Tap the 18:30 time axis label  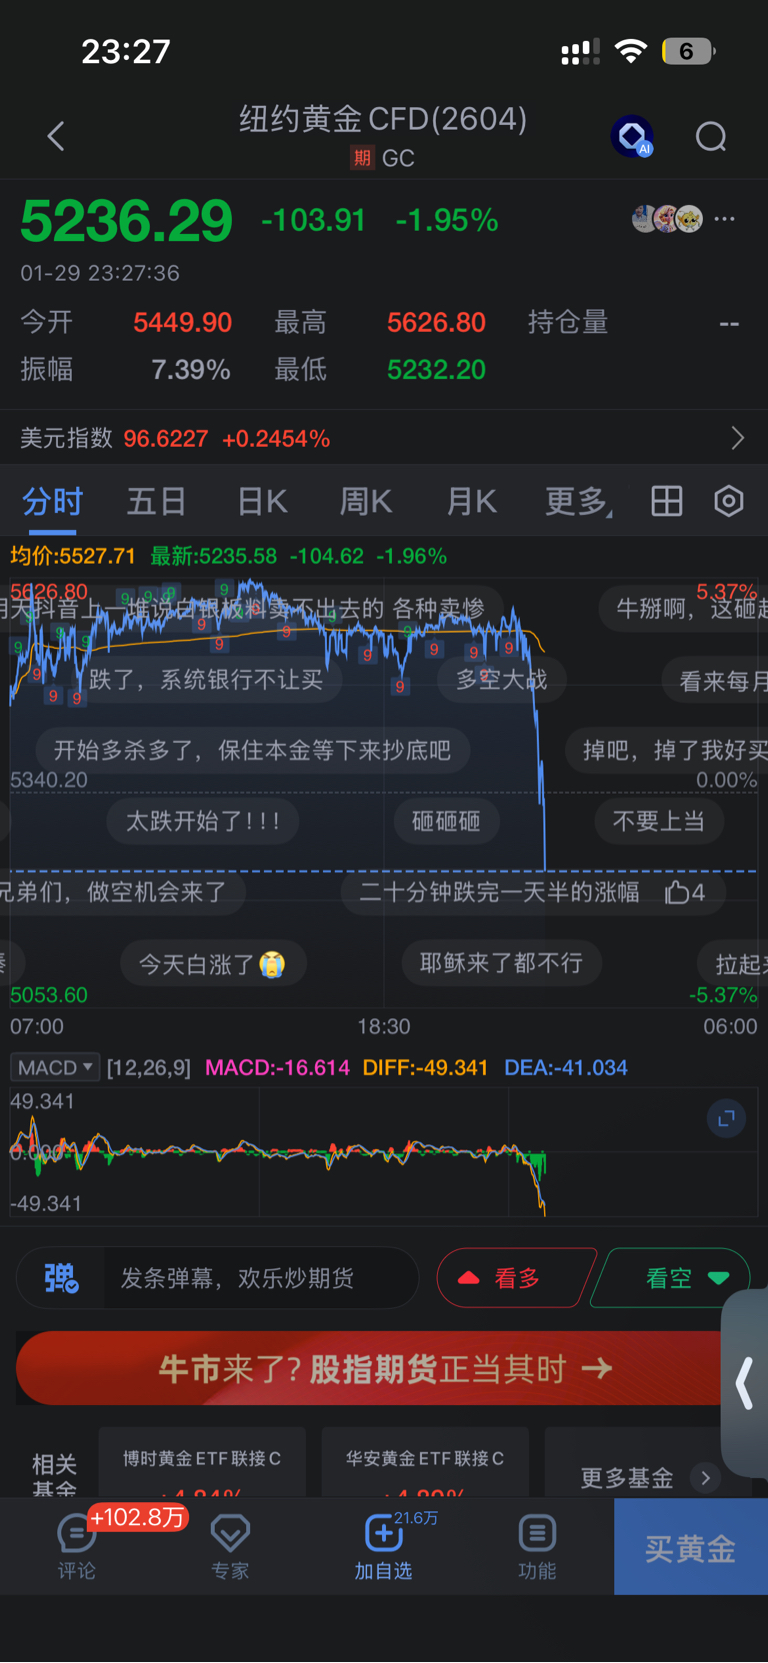[x=384, y=1026]
